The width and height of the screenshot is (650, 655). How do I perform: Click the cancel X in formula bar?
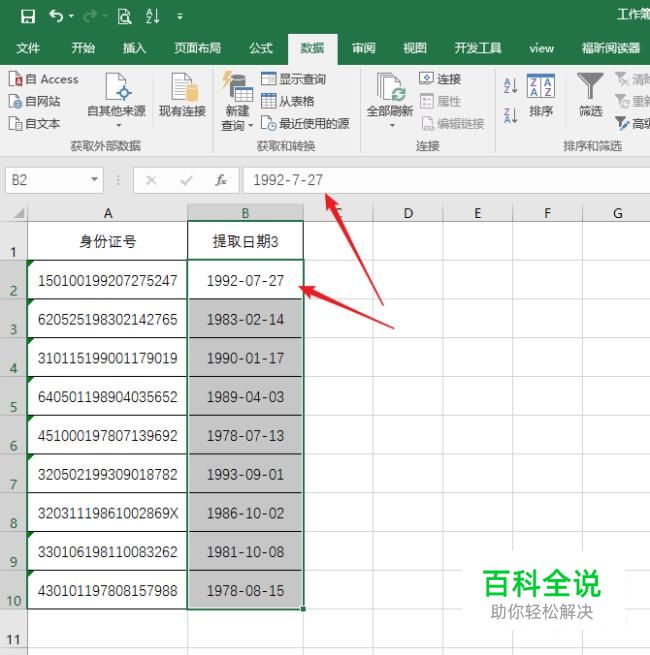click(151, 180)
